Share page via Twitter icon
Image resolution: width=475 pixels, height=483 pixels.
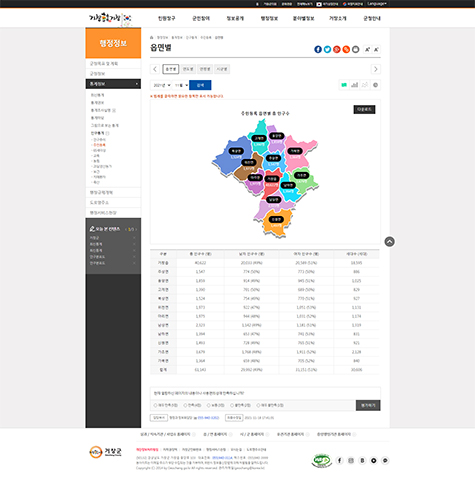tap(327, 49)
